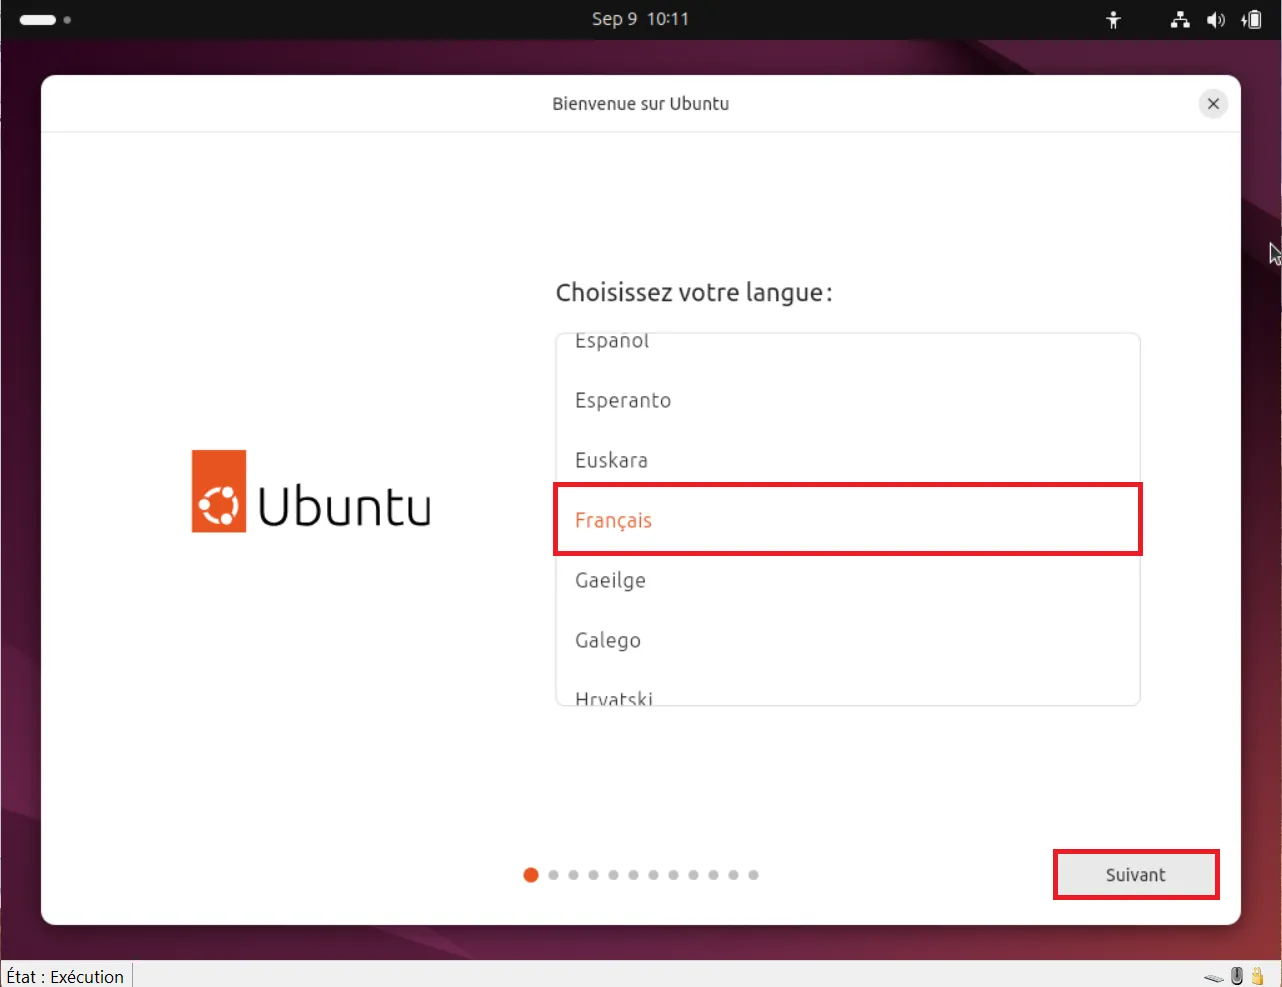
Task: Click the Suivant button
Action: pyautogui.click(x=1136, y=875)
